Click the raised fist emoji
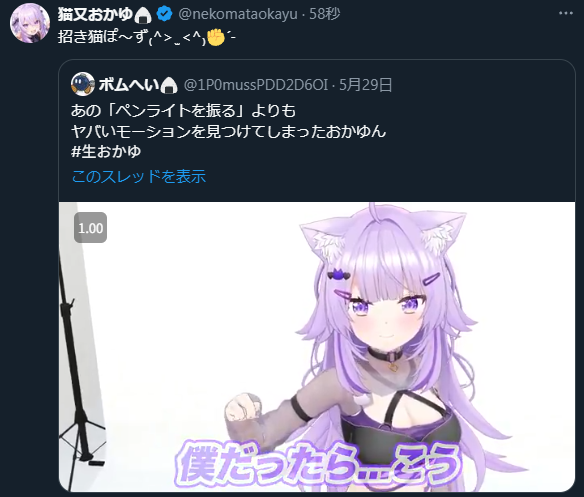584x497 pixels. click(x=216, y=37)
